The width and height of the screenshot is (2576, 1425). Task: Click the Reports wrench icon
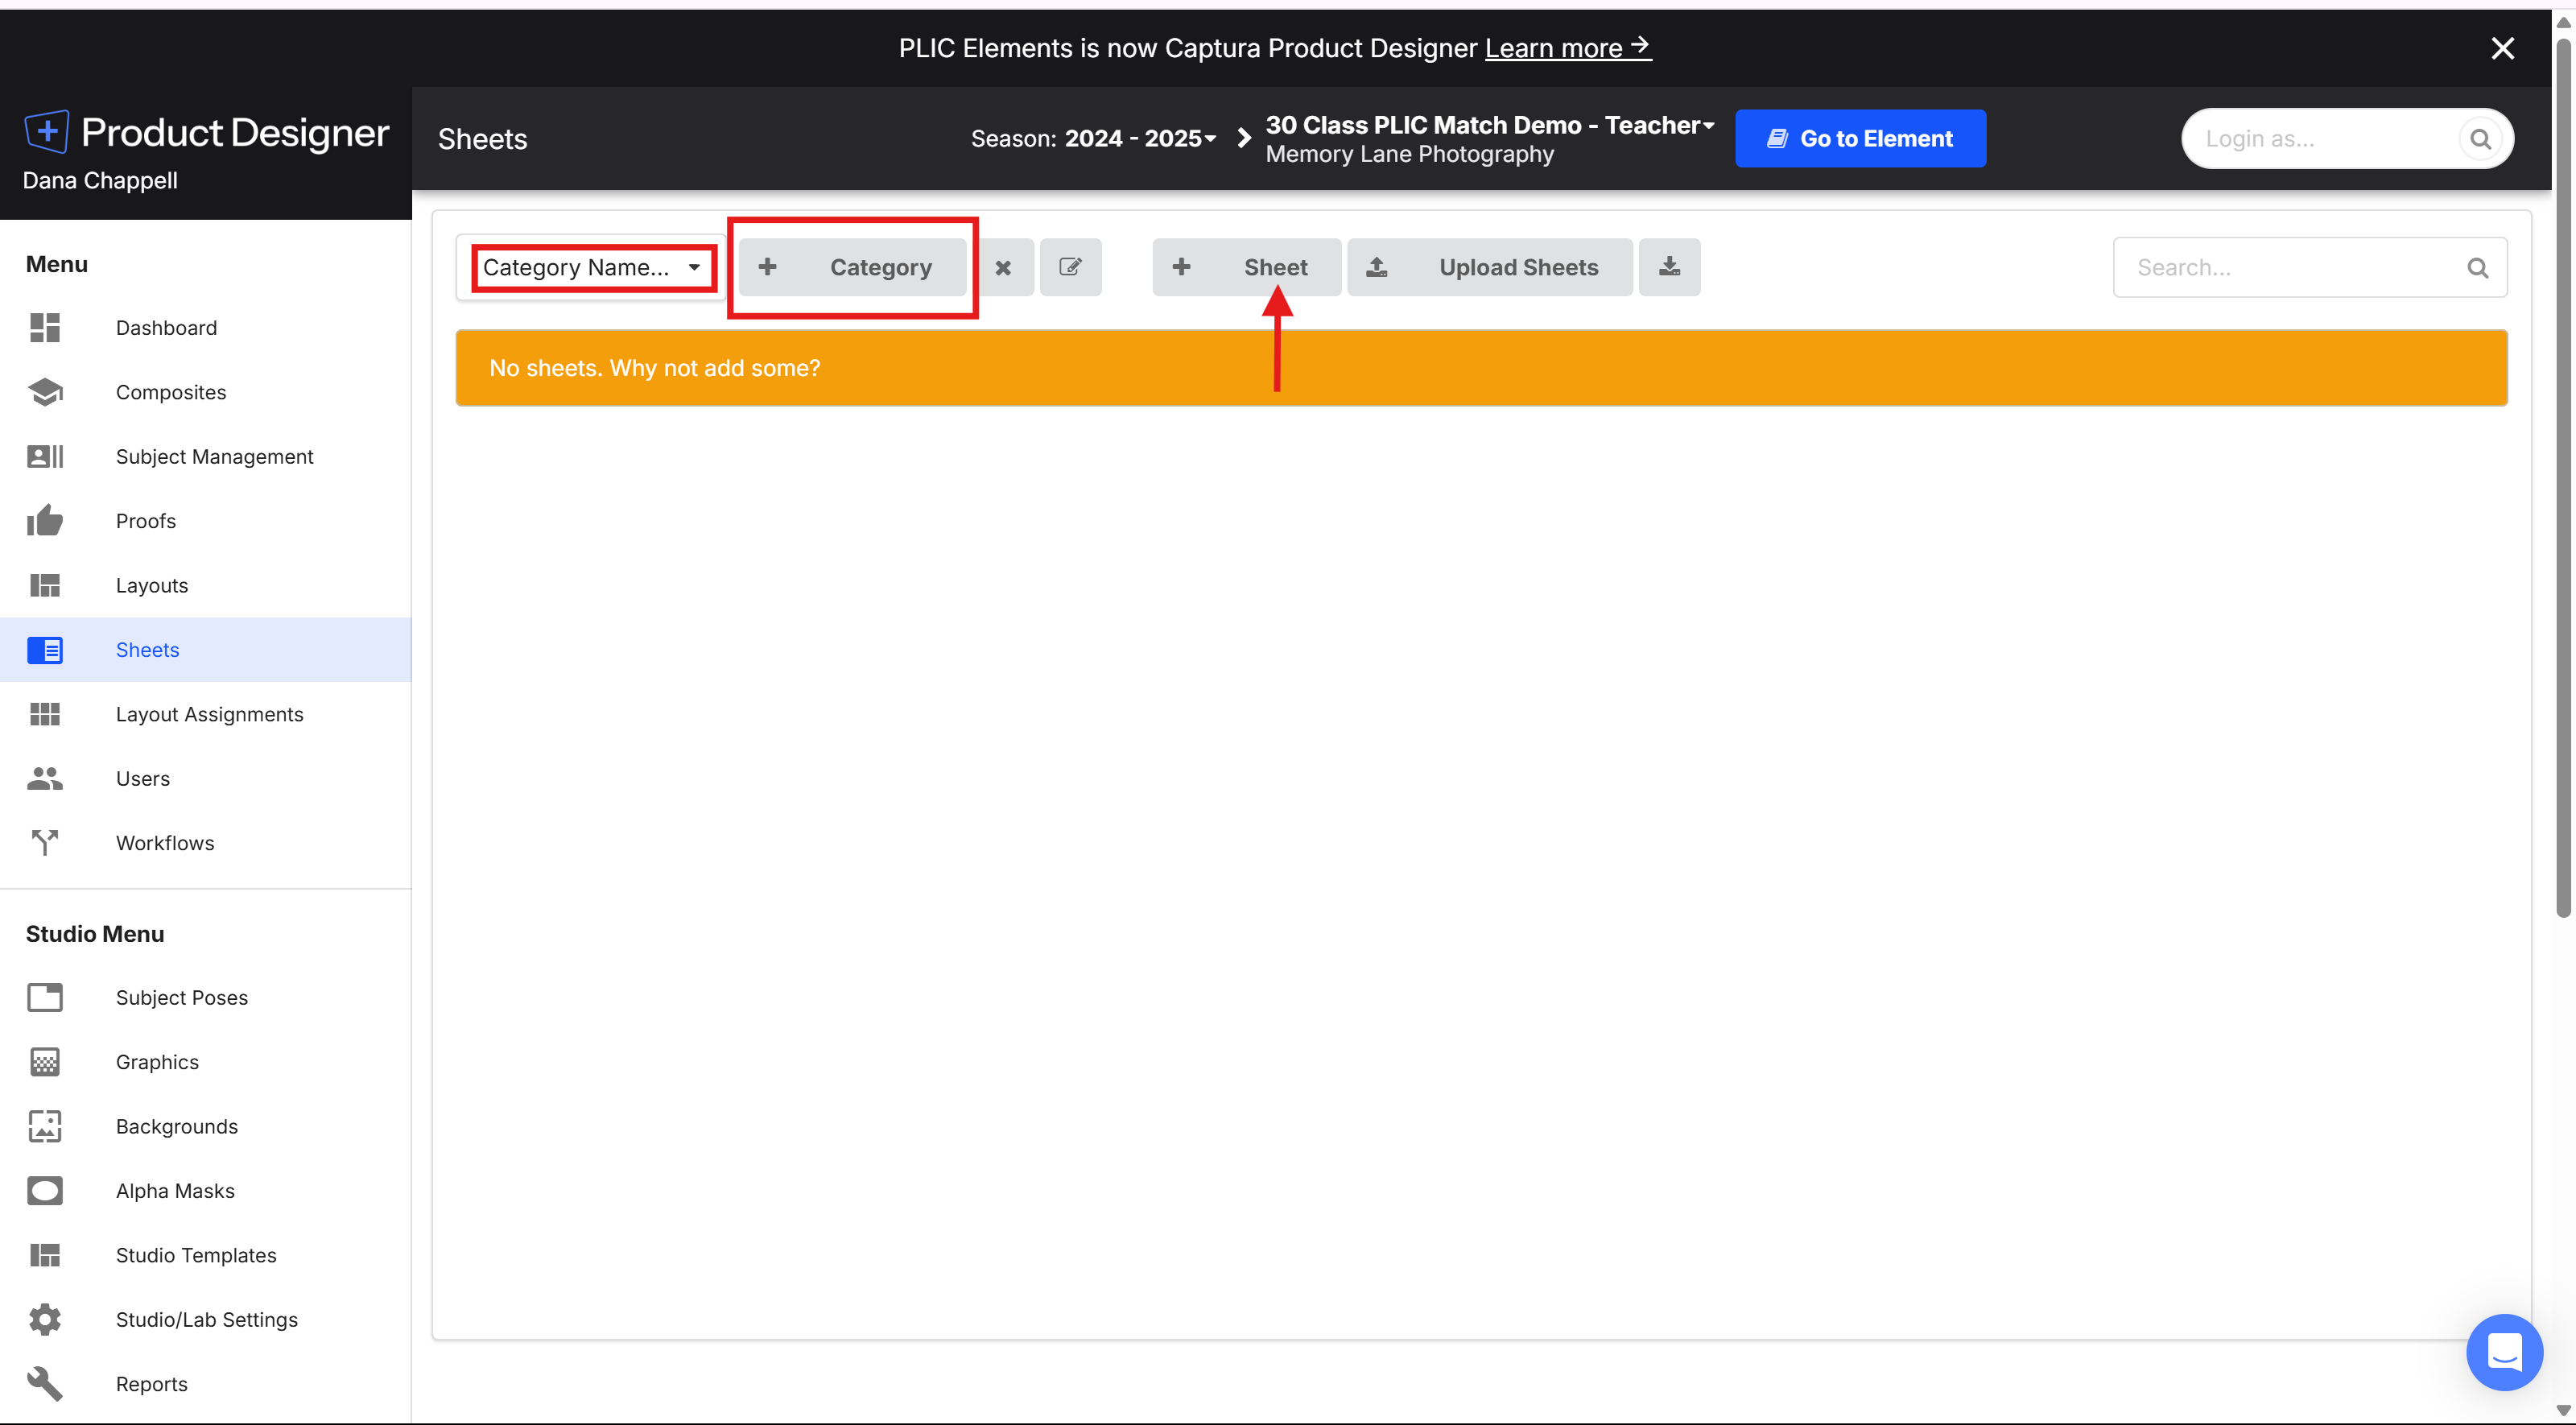[45, 1384]
